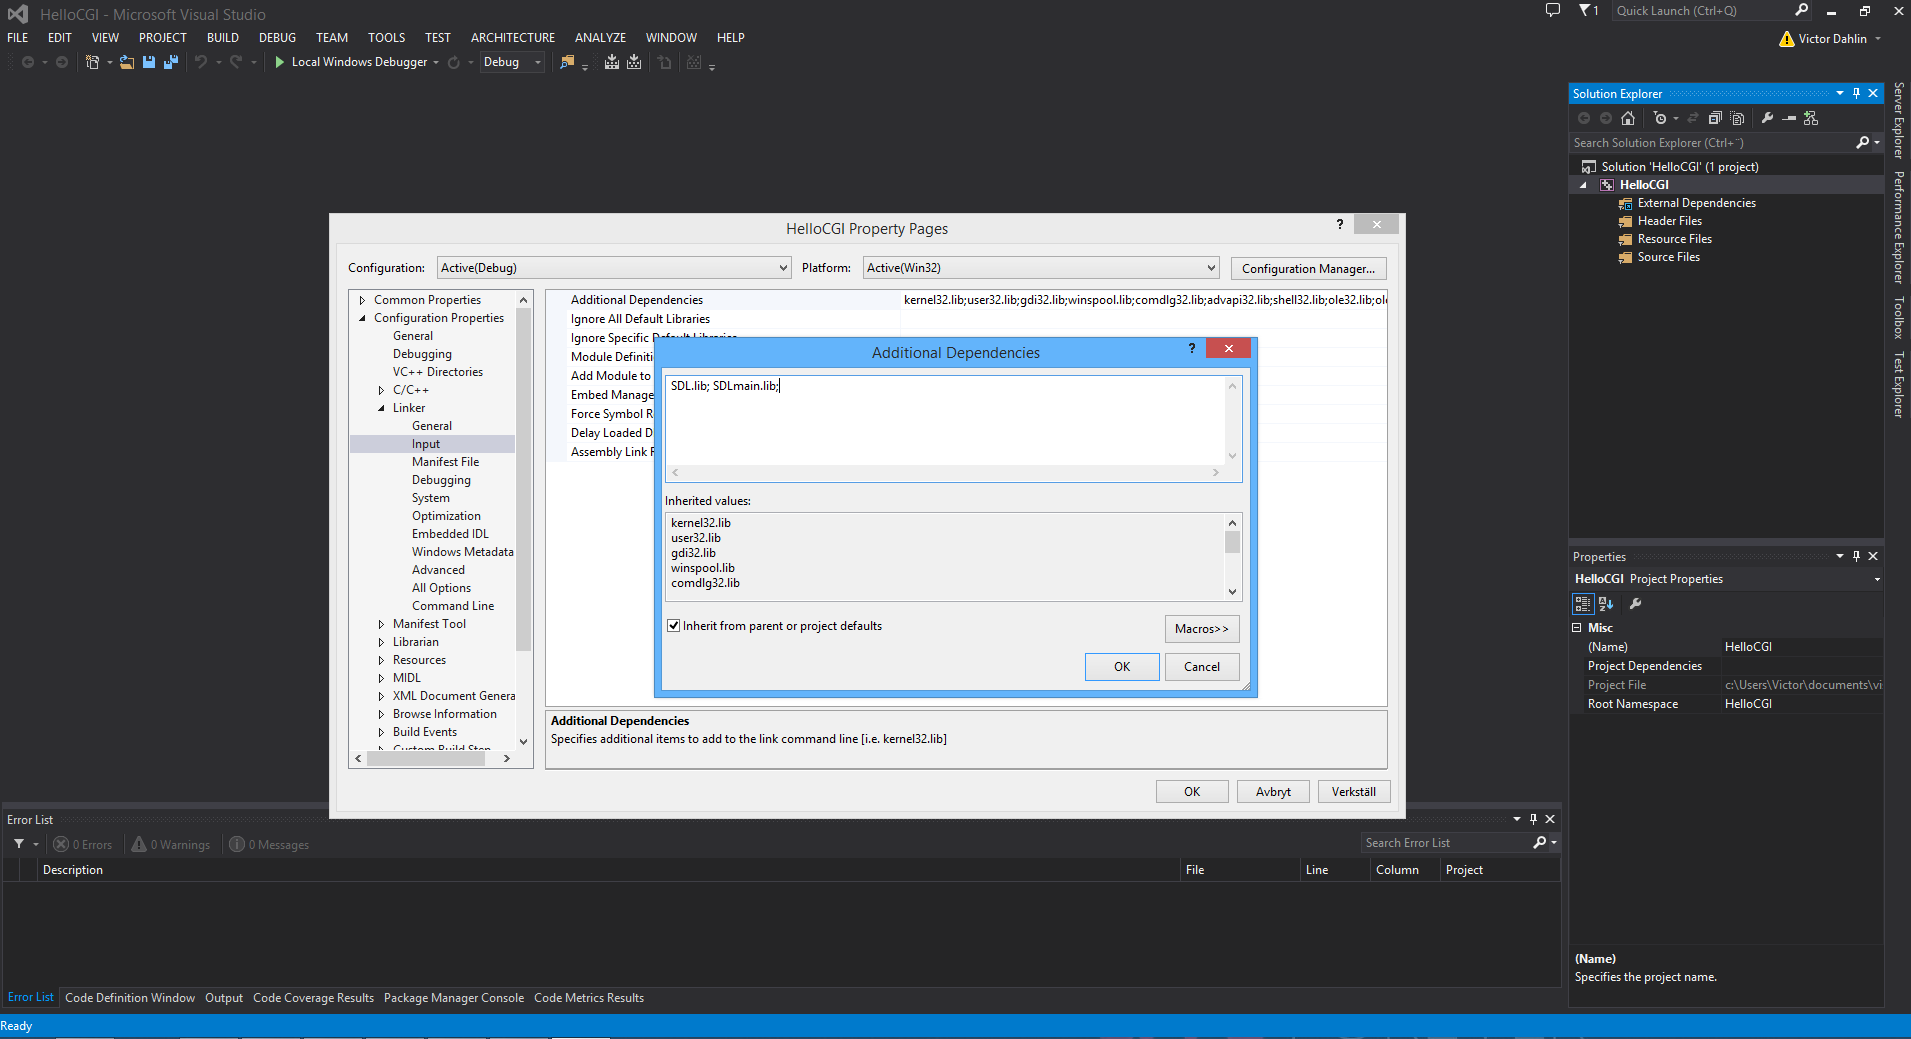Expand the C/C++ node
The height and width of the screenshot is (1039, 1911).
click(x=381, y=390)
